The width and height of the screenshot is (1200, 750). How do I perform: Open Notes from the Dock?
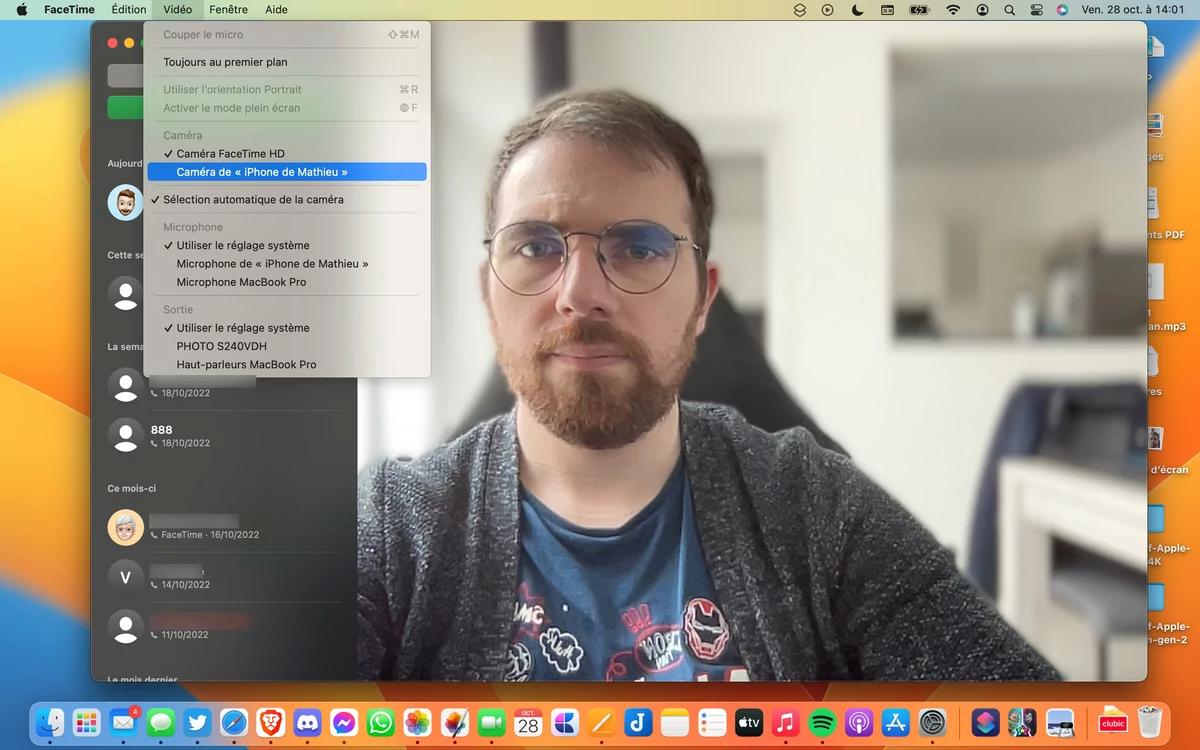pos(675,722)
